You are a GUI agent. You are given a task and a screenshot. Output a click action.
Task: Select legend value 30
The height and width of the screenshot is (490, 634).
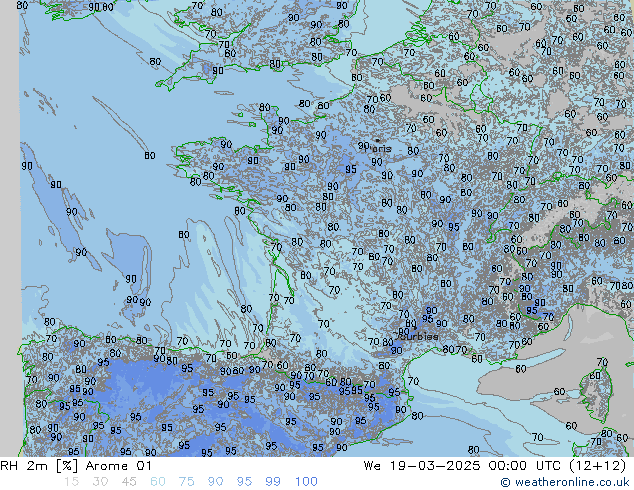point(100,482)
